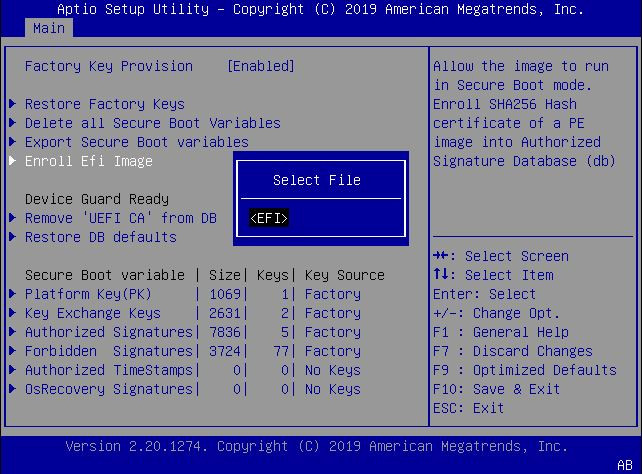642x474 pixels.
Task: Click the +/-: Change Opt. hint
Action: coord(497,313)
